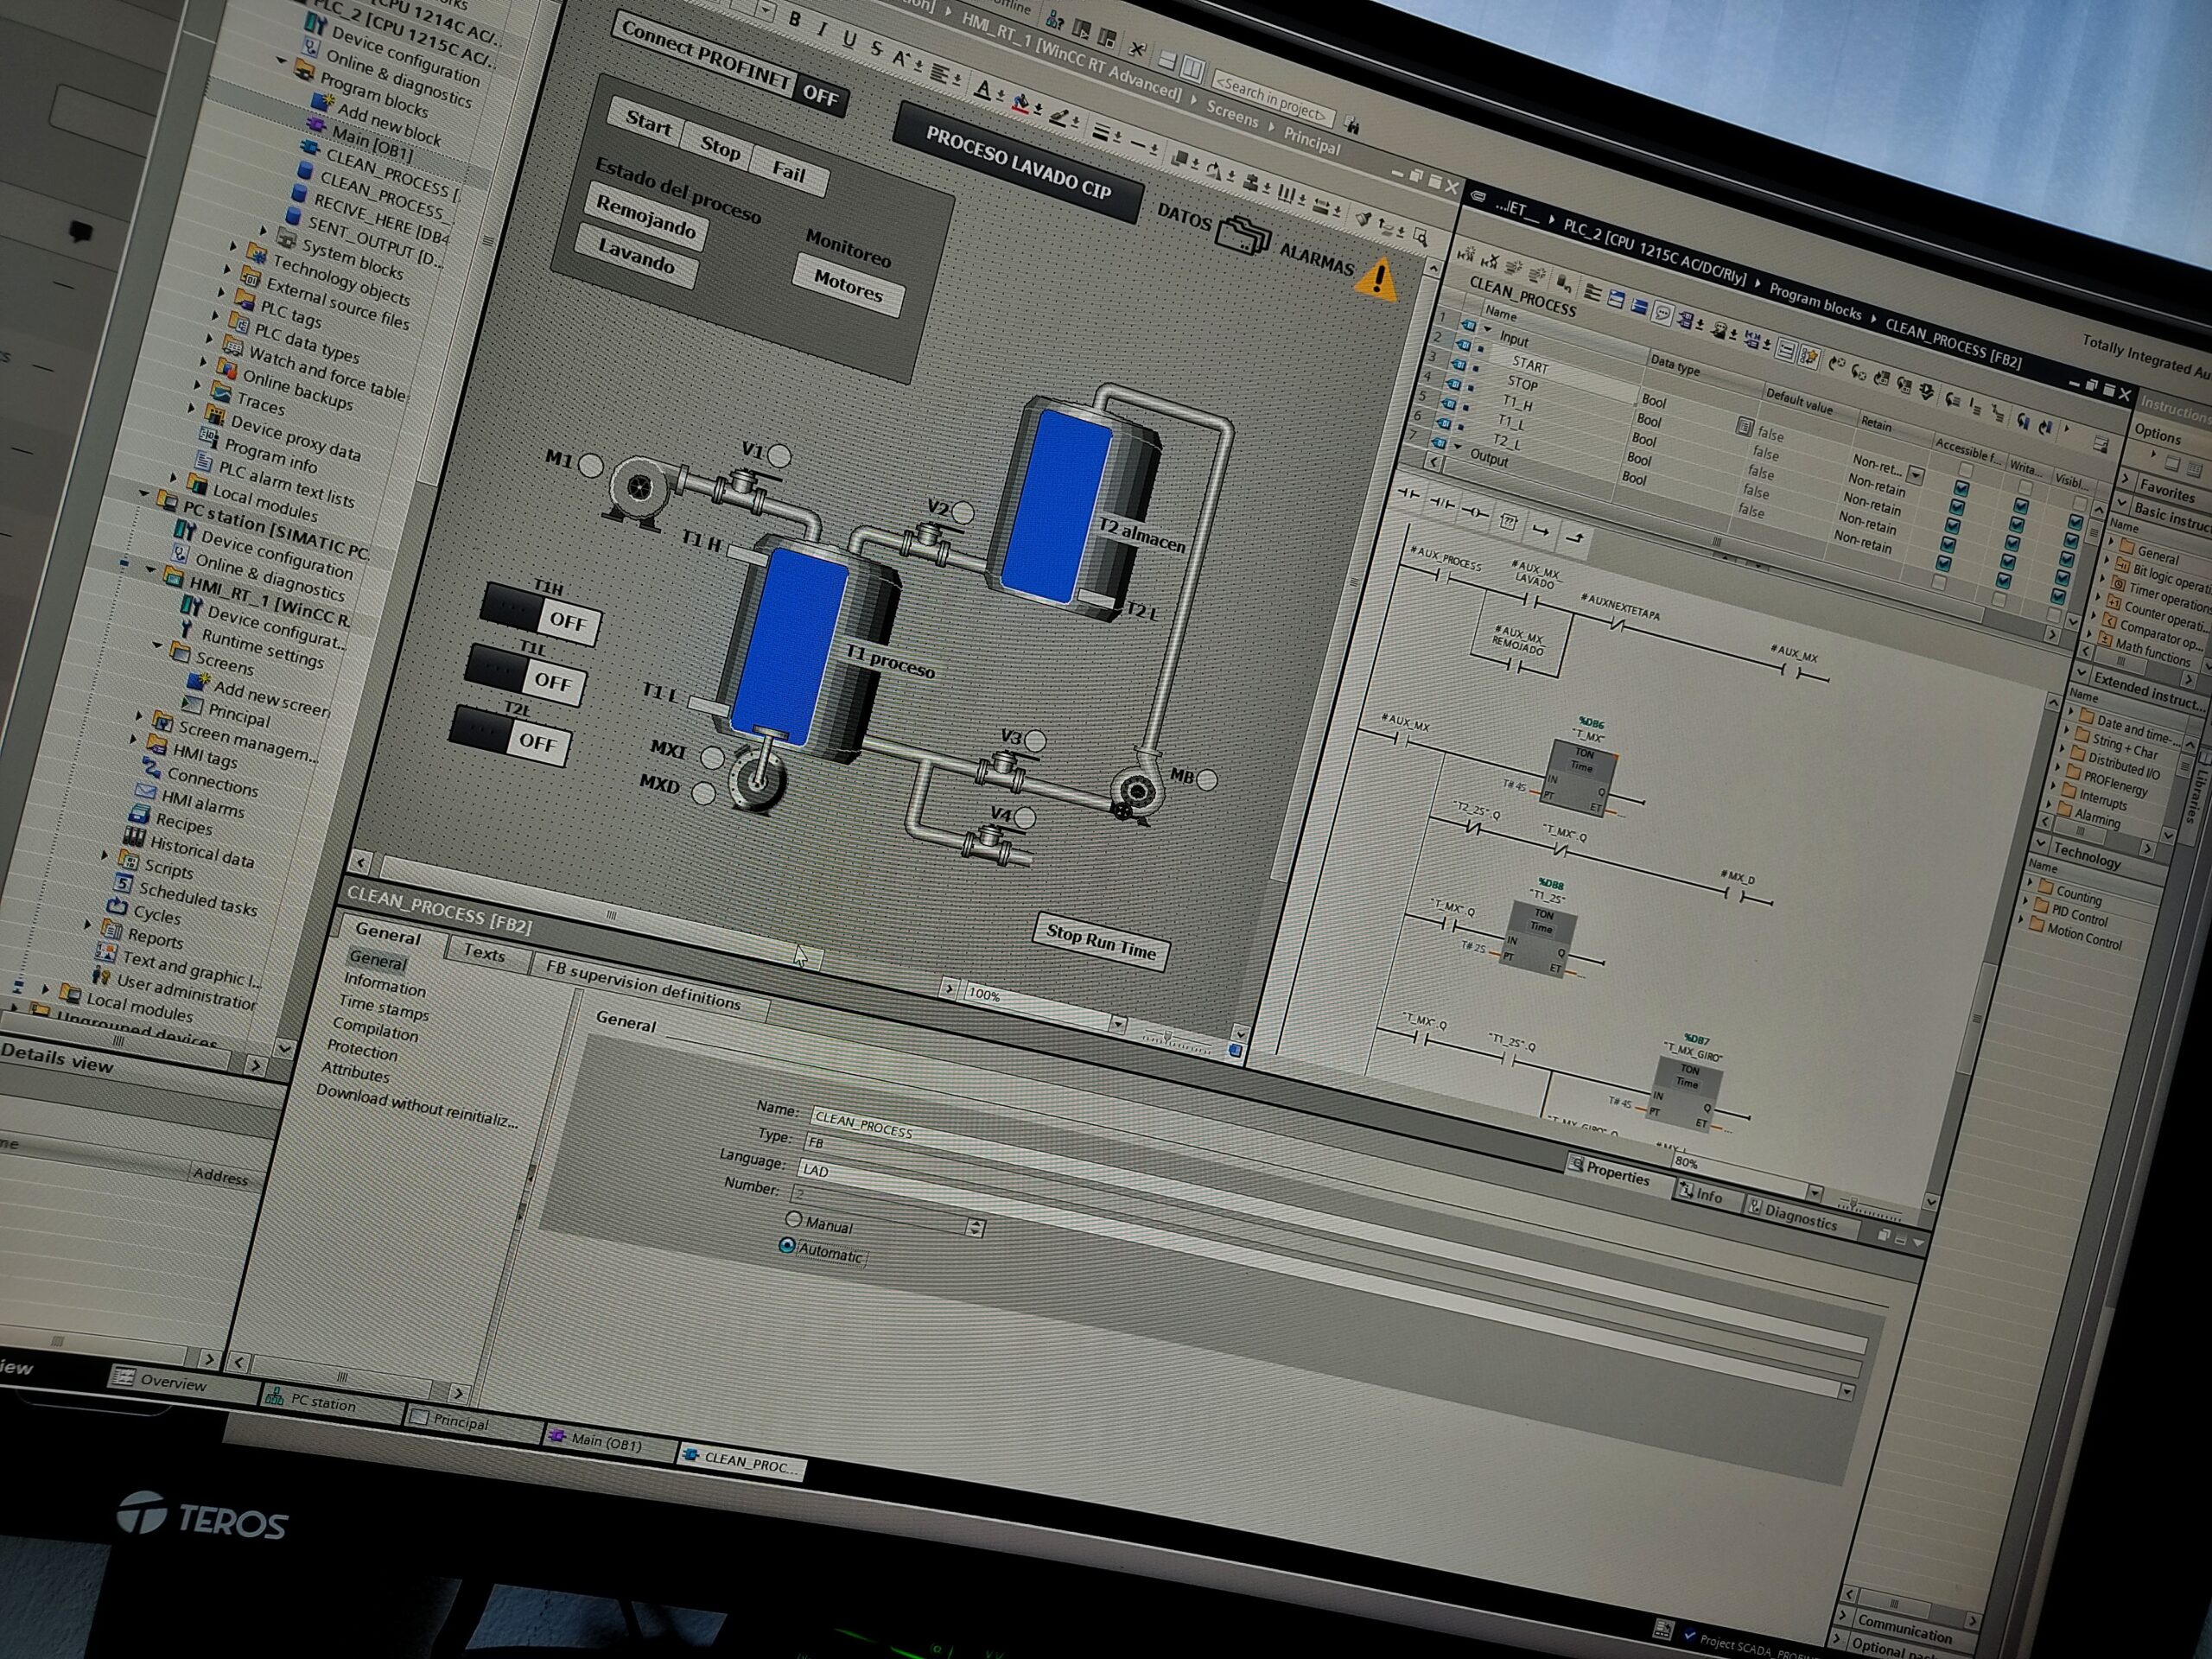Click the ALARMAS warning triangle icon
2212x1659 pixels.
click(1377, 279)
